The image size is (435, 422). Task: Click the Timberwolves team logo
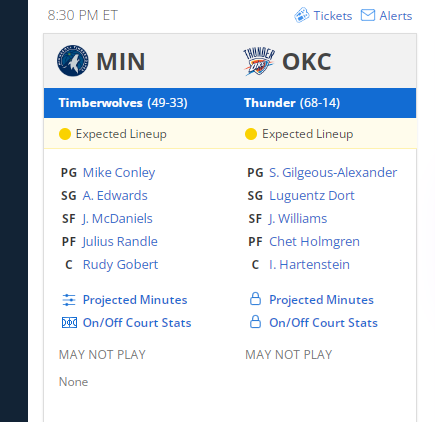(x=73, y=61)
